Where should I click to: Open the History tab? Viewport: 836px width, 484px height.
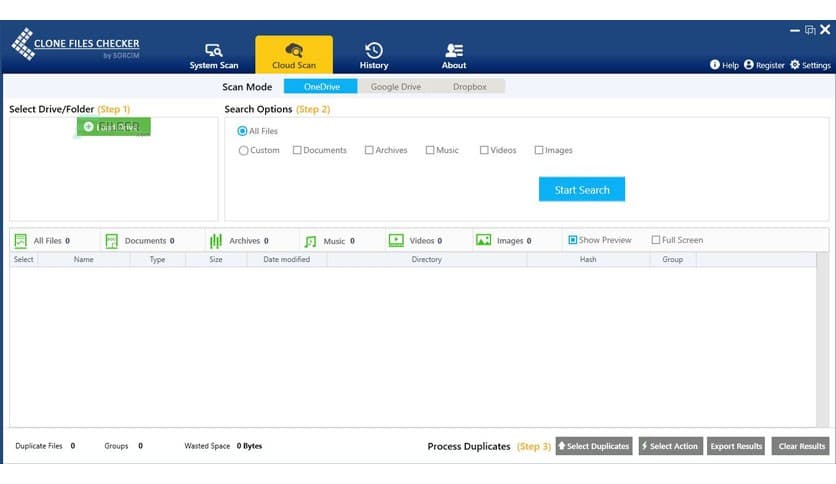(374, 56)
